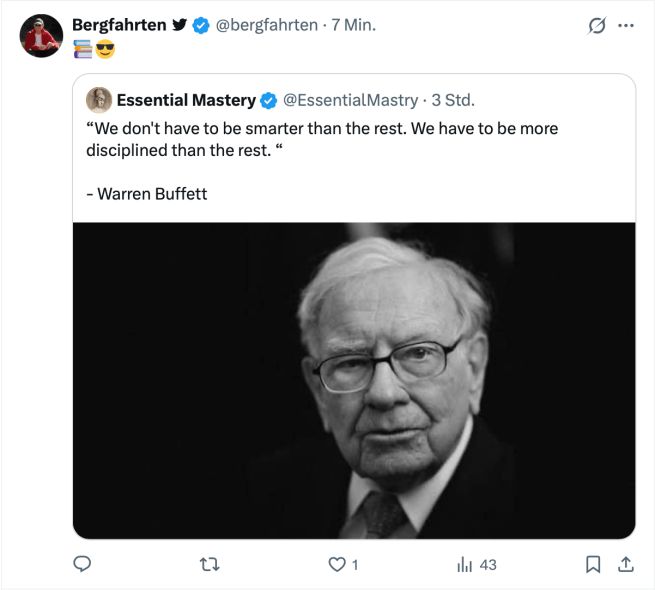Like the post with the heart

click(x=337, y=565)
